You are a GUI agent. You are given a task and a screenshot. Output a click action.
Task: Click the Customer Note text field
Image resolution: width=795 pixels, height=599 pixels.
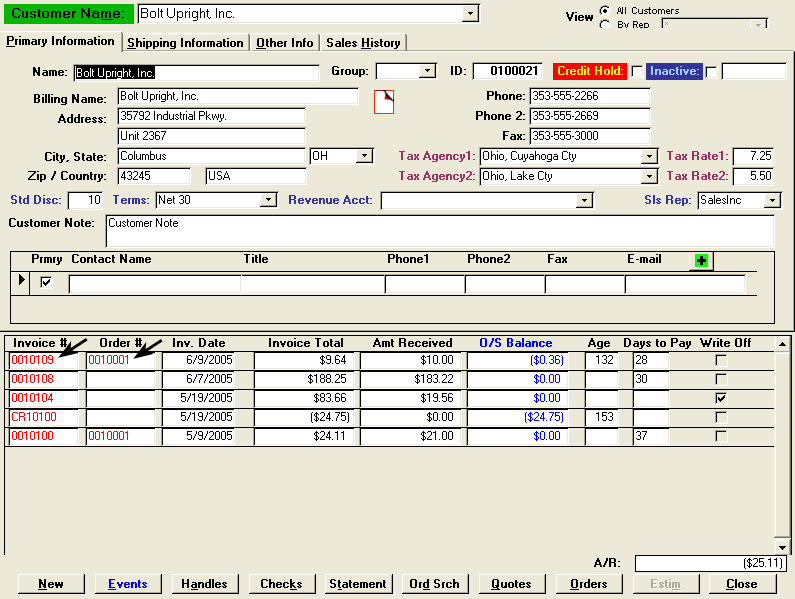(439, 231)
